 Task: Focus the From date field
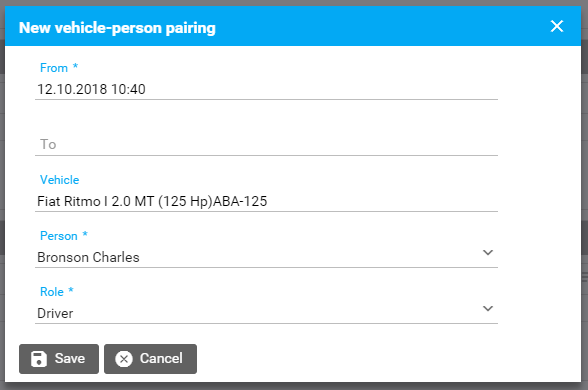click(266, 89)
